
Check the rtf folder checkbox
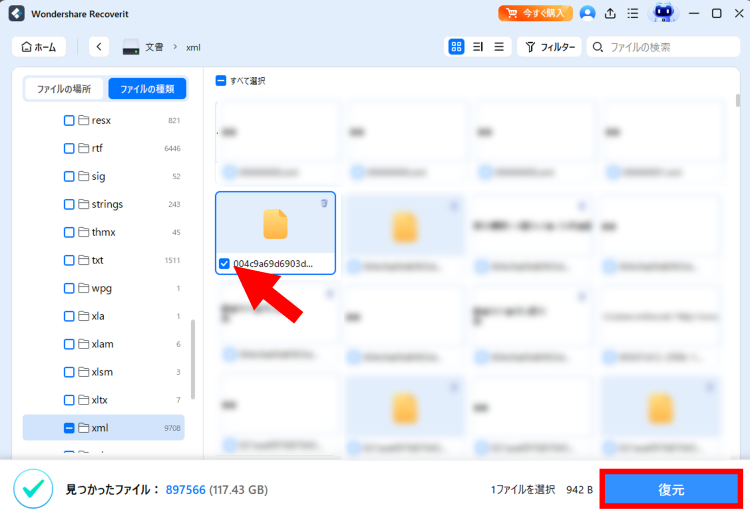click(x=69, y=148)
